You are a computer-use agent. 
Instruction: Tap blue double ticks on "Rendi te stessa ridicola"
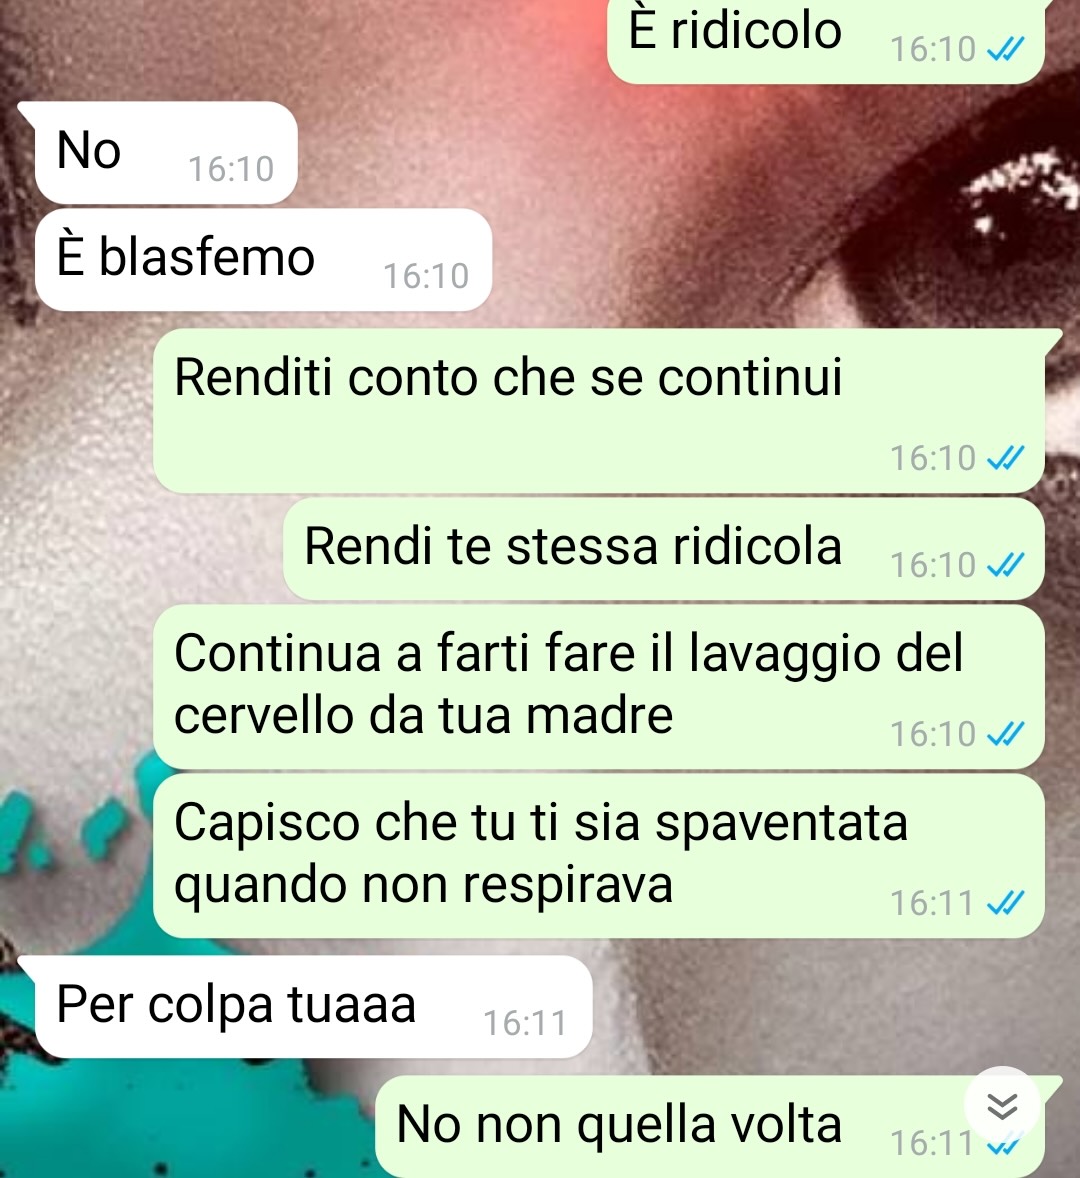(1006, 566)
